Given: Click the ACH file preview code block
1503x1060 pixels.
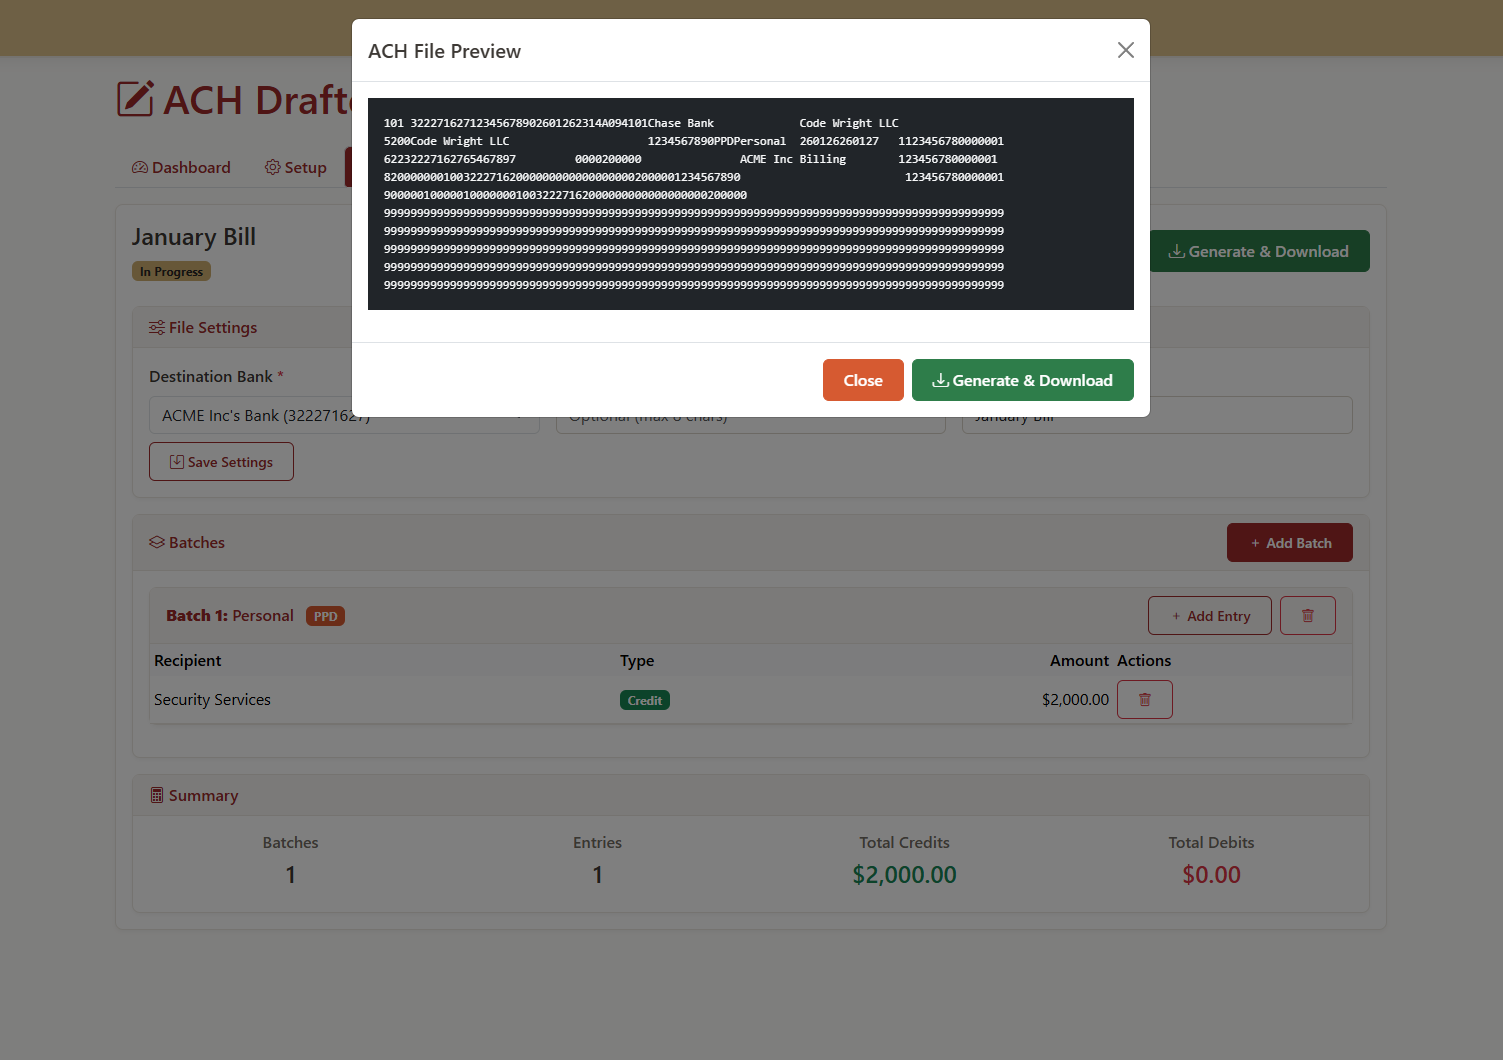Looking at the screenshot, I should click(750, 204).
